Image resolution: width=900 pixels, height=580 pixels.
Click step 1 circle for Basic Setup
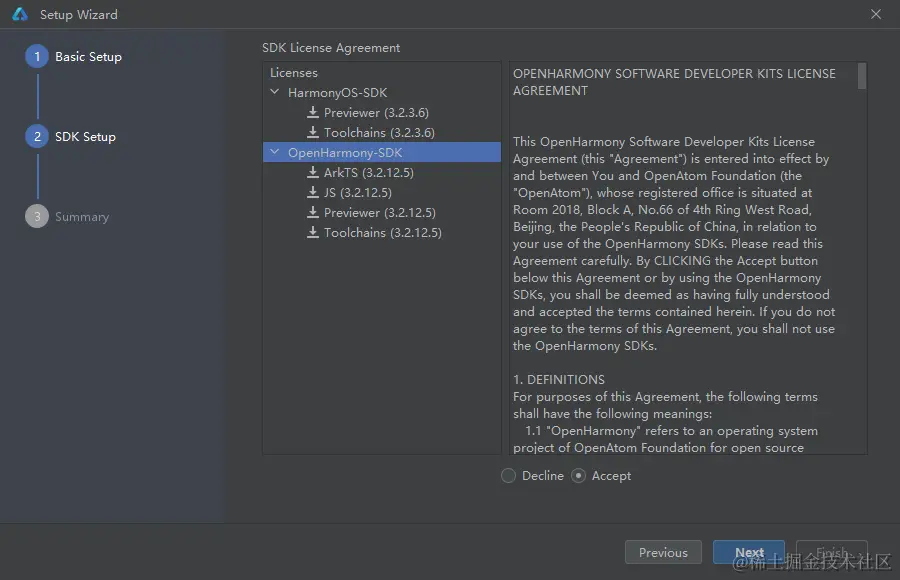pos(37,56)
